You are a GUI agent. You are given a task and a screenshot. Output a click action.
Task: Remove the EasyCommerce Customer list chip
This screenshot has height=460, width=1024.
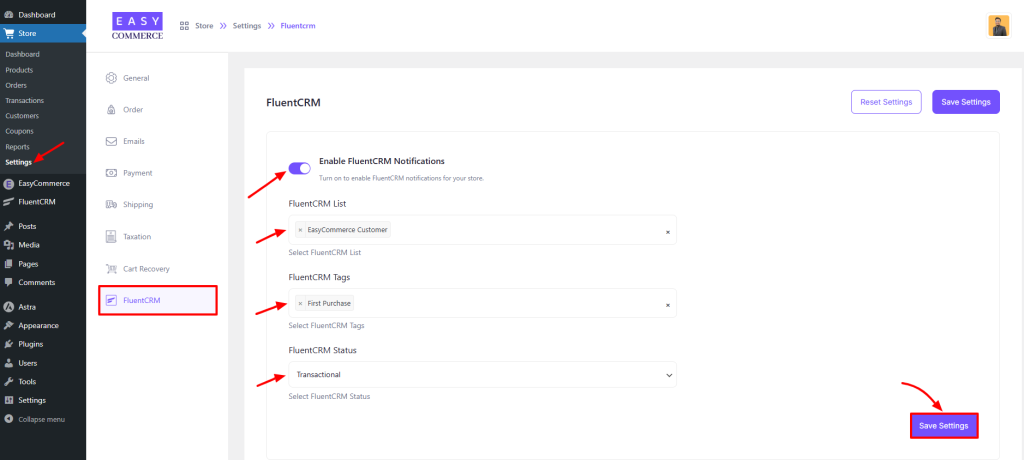[300, 230]
